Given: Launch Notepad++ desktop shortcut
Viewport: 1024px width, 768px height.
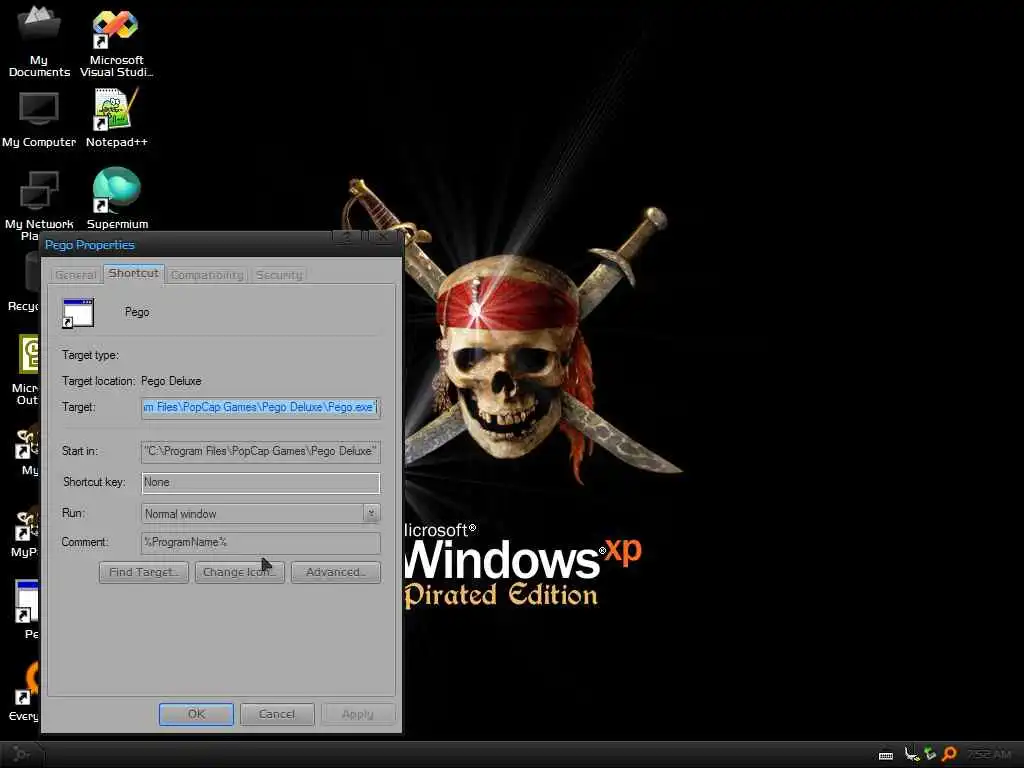Looking at the screenshot, I should [x=116, y=119].
